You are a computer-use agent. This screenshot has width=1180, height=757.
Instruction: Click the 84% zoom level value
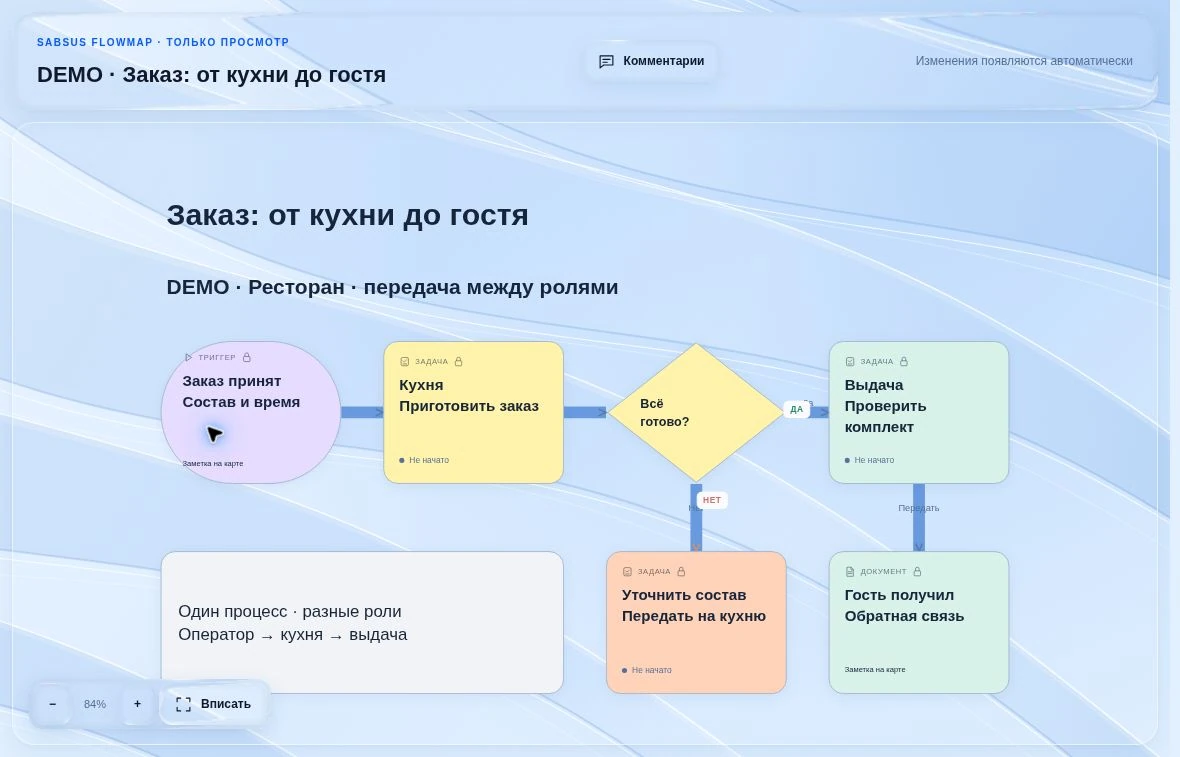[95, 704]
